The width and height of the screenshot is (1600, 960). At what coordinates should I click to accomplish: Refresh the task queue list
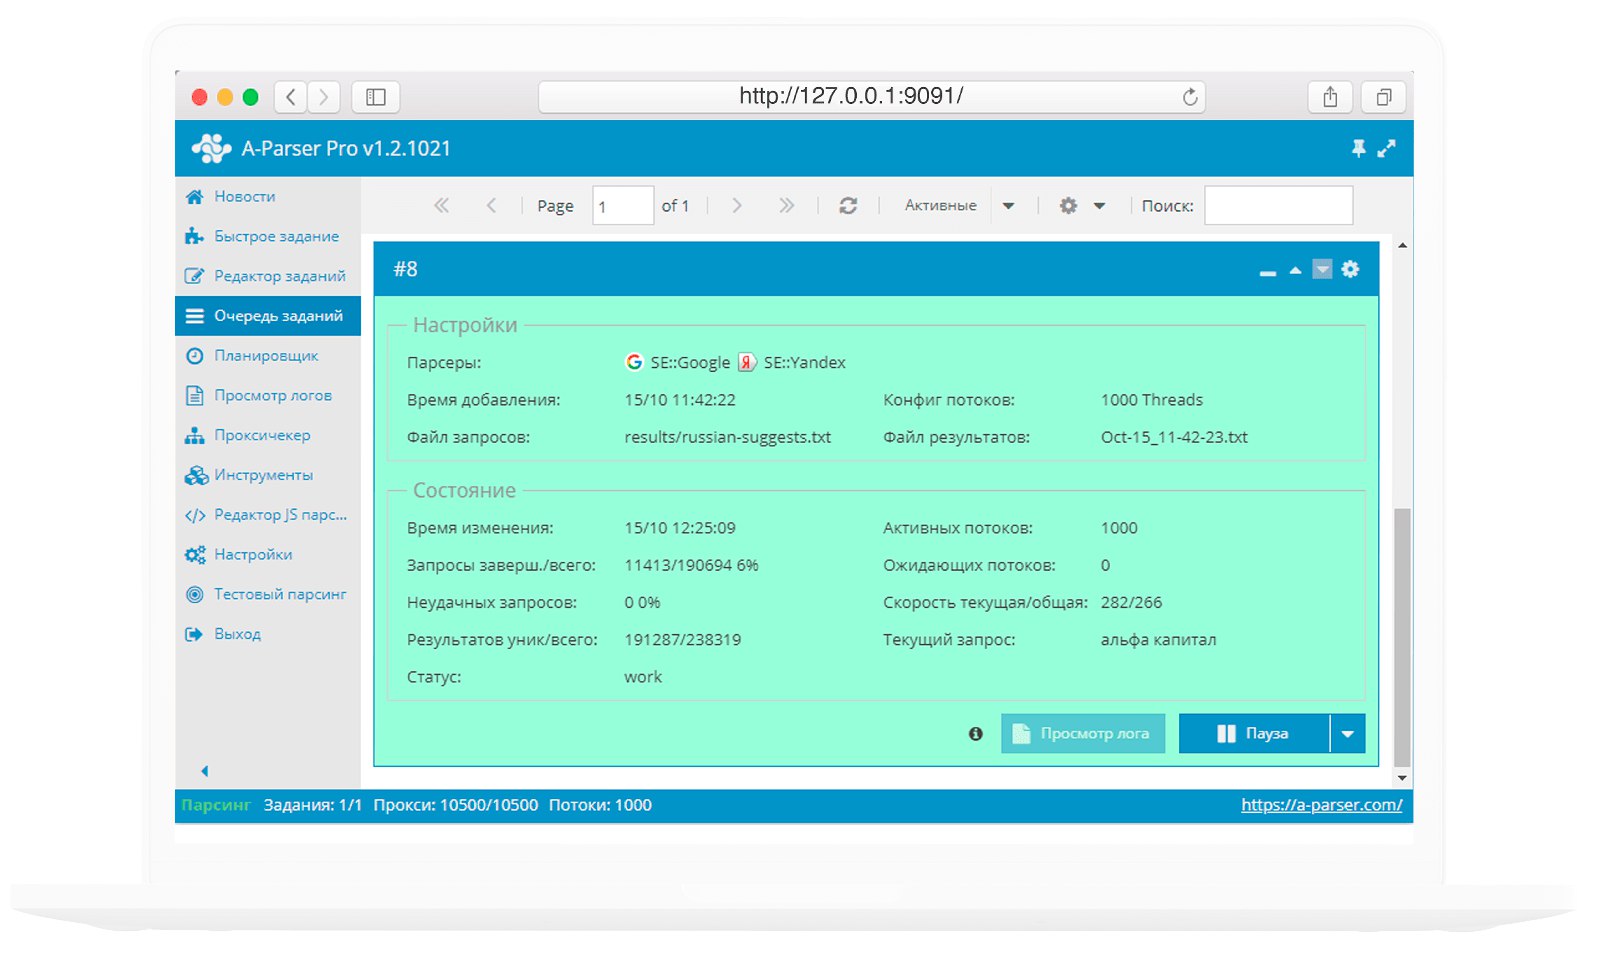(848, 206)
